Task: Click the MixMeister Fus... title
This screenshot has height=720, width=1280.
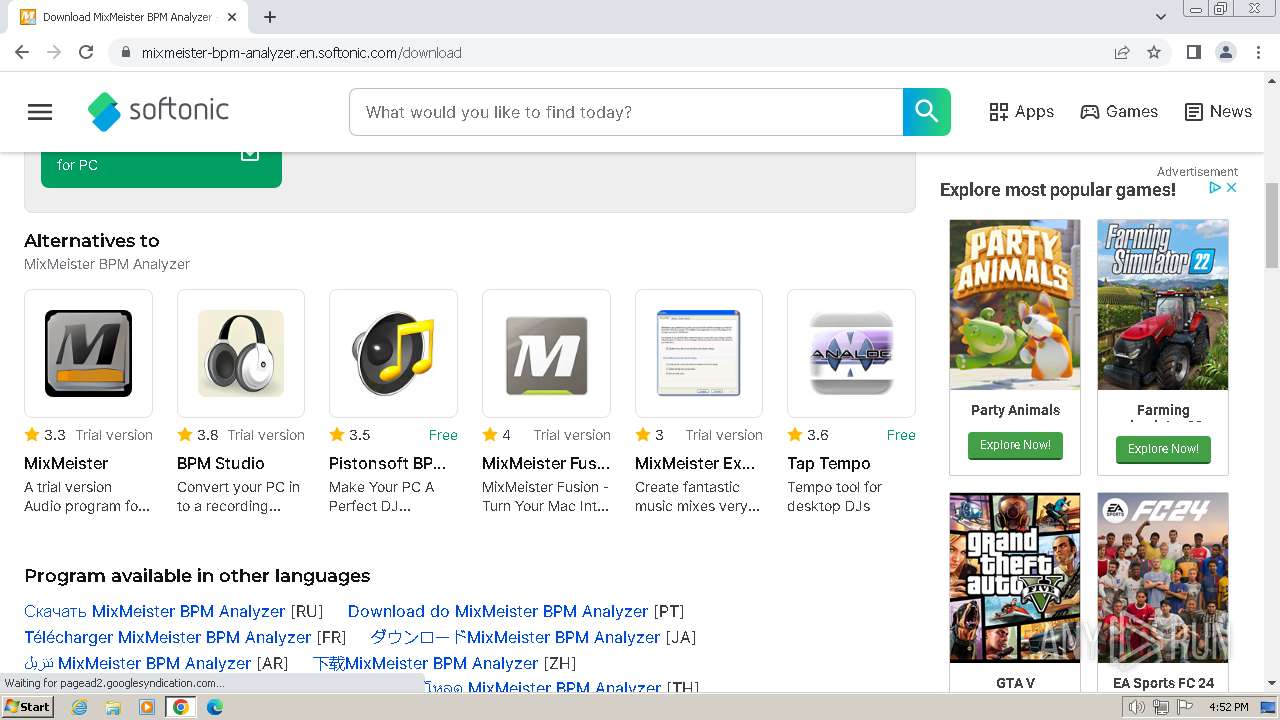Action: [546, 463]
